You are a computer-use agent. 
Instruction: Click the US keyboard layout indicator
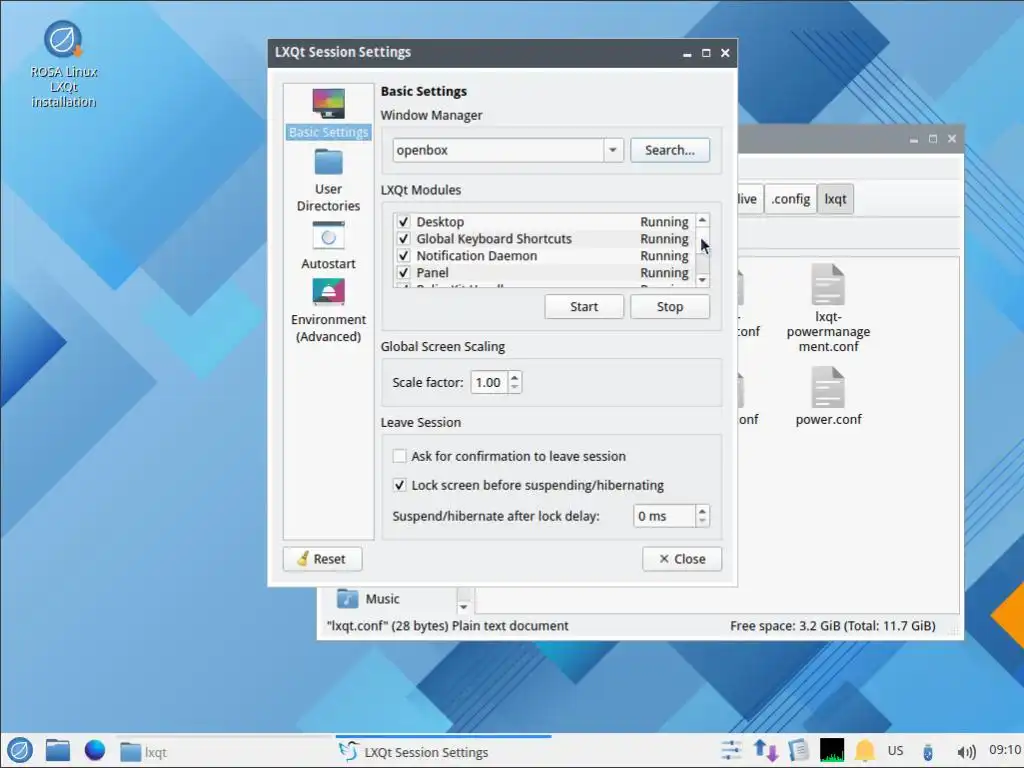click(x=895, y=750)
